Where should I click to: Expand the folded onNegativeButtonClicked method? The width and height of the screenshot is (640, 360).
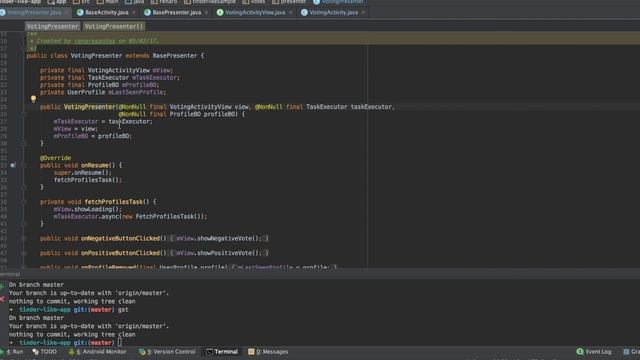click(x=24, y=238)
